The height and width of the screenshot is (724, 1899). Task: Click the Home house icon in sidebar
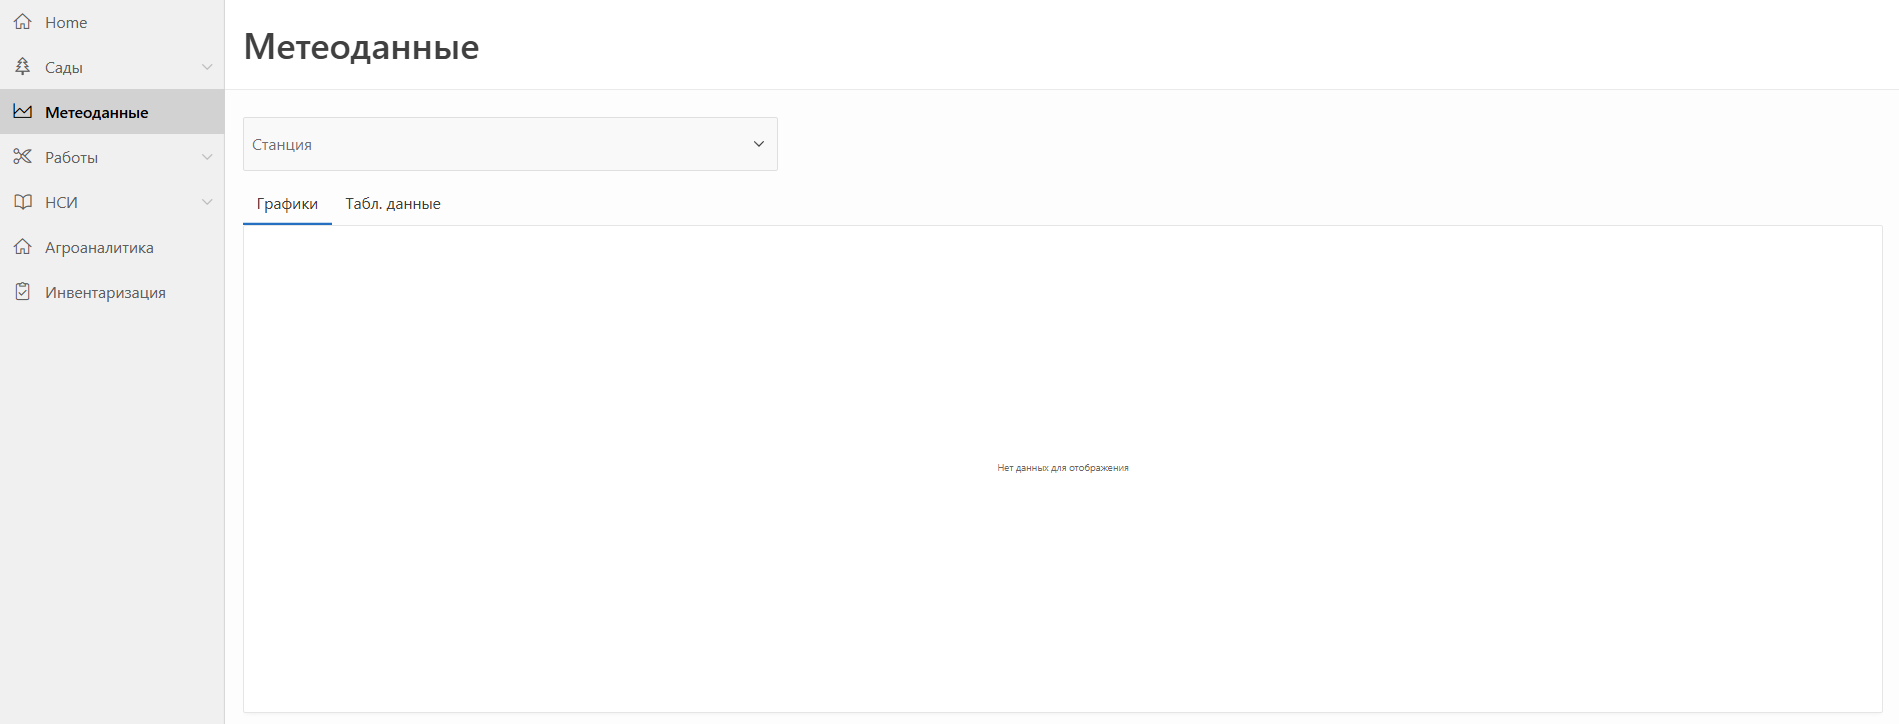(x=22, y=21)
